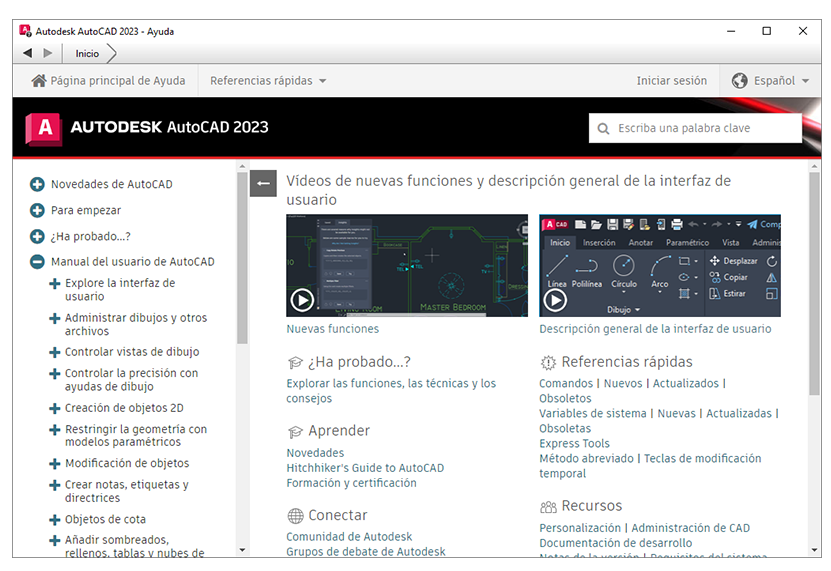This screenshot has width=831, height=571.
Task: Play the Nuevas funciones video
Action: coord(302,301)
